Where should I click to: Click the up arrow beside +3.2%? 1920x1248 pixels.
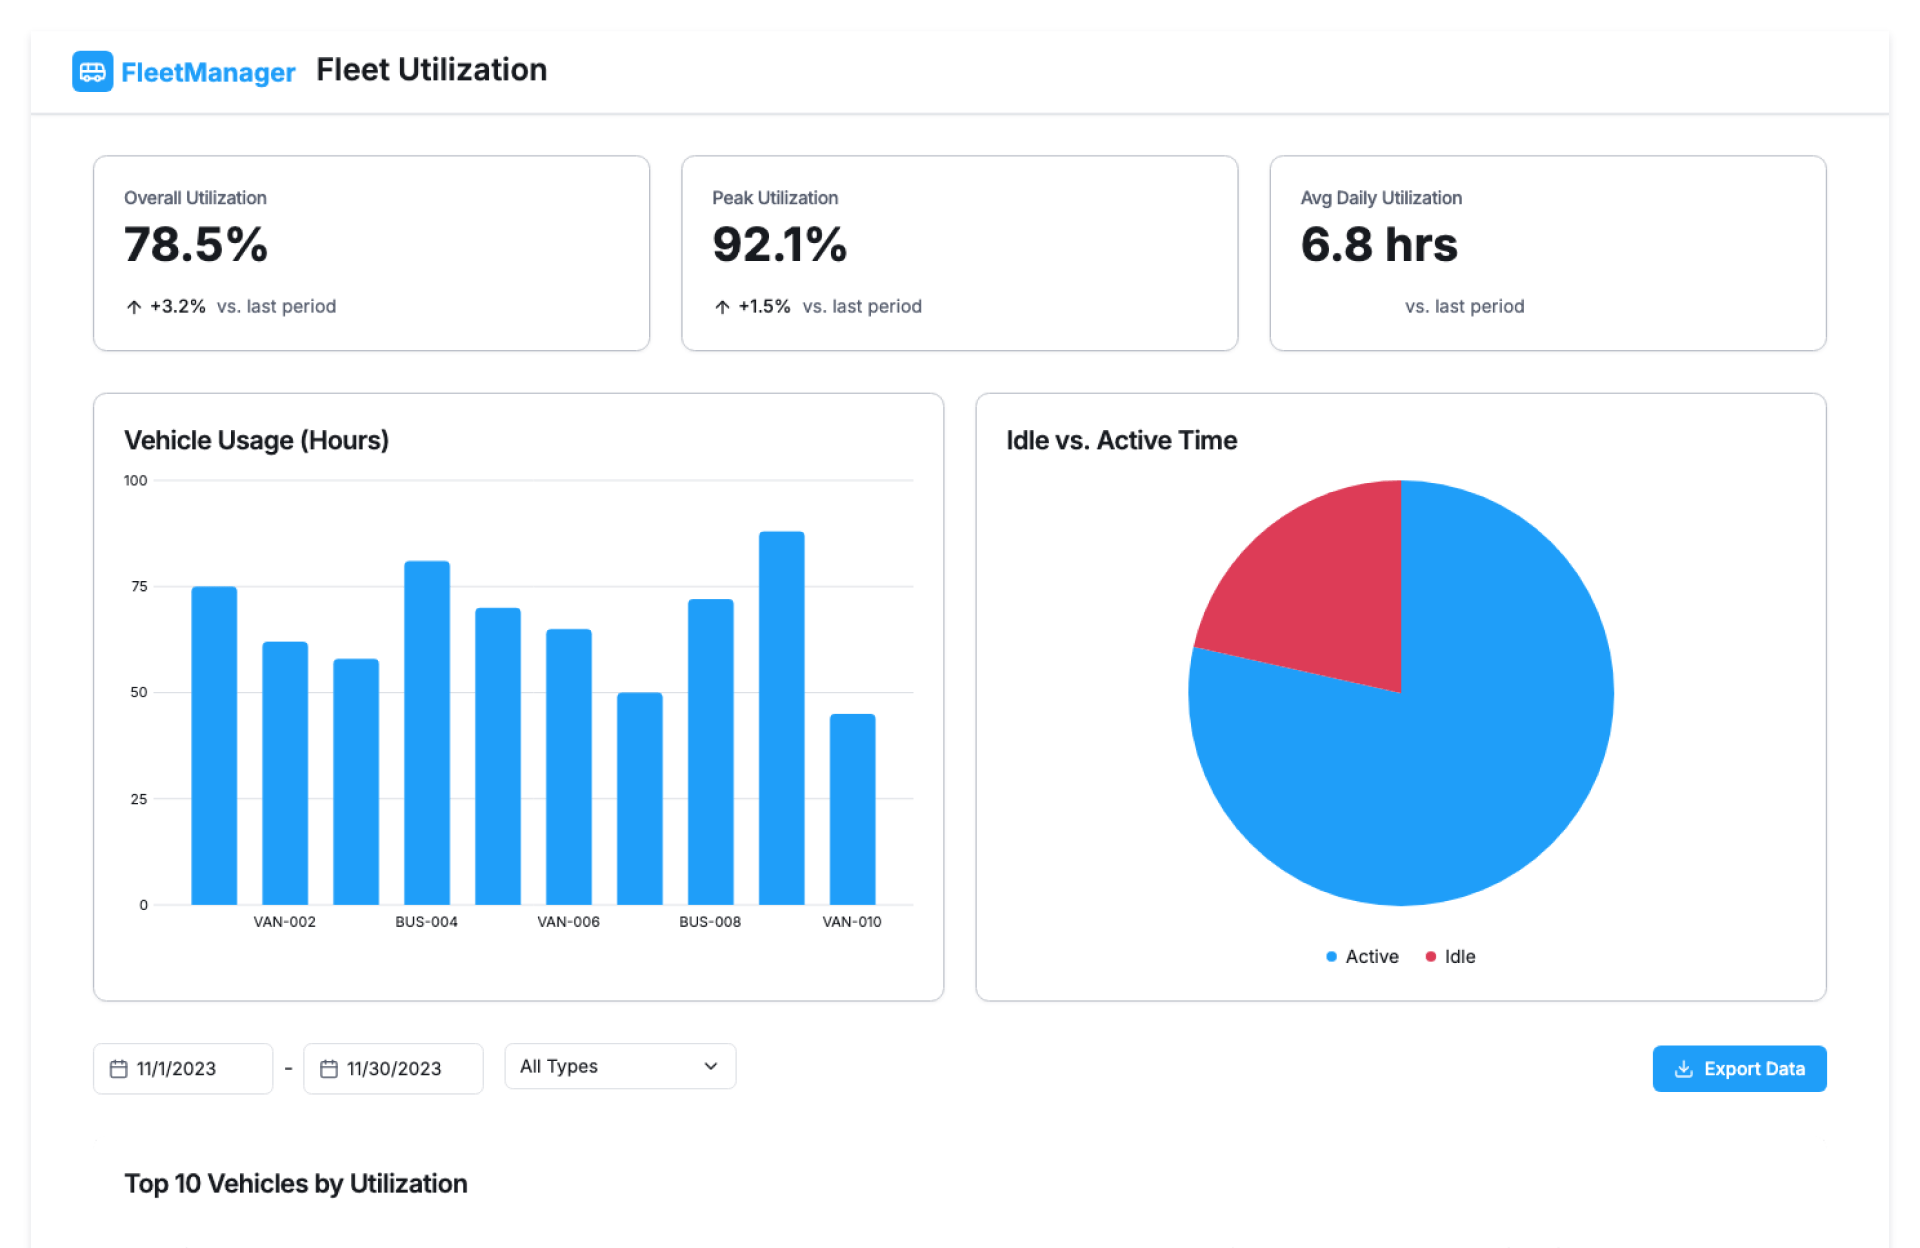(x=134, y=307)
